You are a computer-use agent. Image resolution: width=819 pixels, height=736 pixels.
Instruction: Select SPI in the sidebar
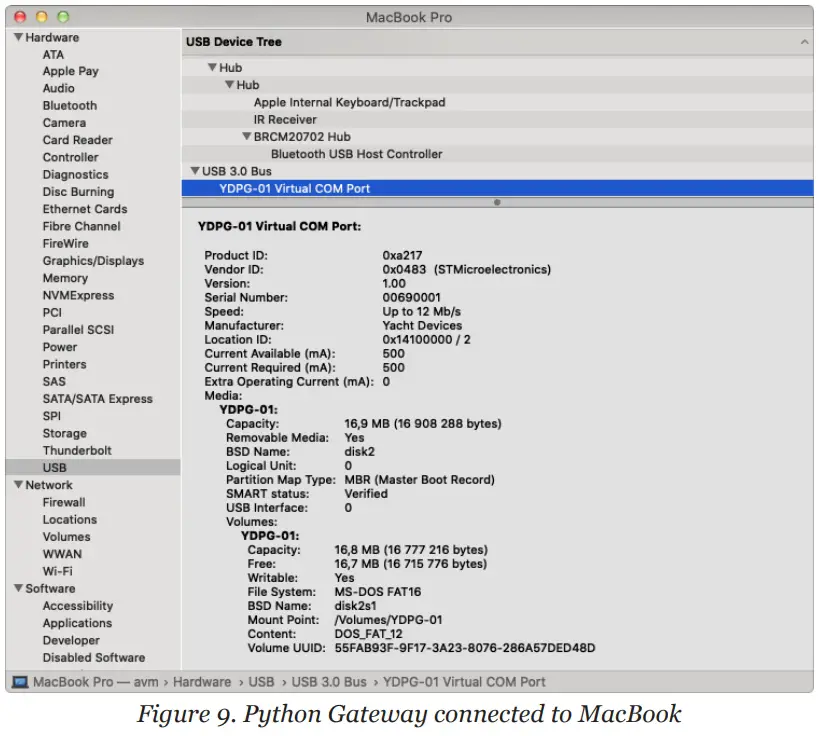point(52,416)
